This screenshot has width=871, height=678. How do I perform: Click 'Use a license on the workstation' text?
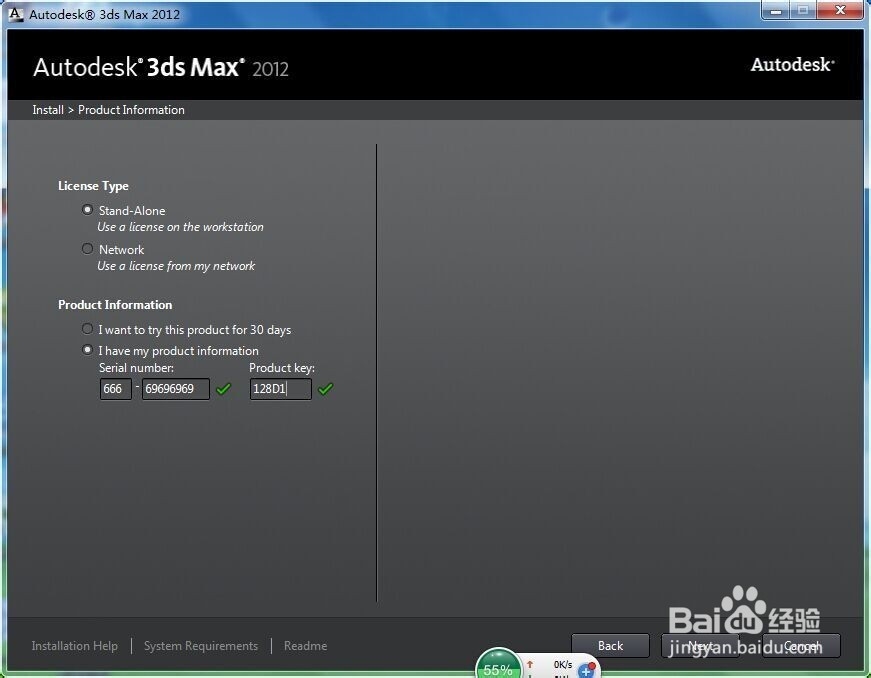coord(180,227)
